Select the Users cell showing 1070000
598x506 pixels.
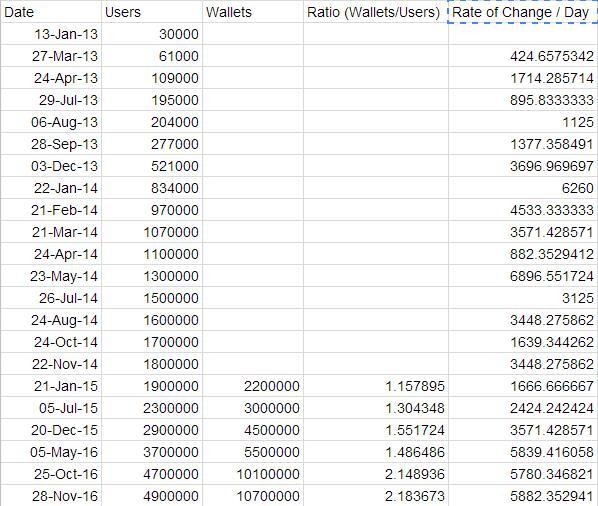[x=152, y=232]
